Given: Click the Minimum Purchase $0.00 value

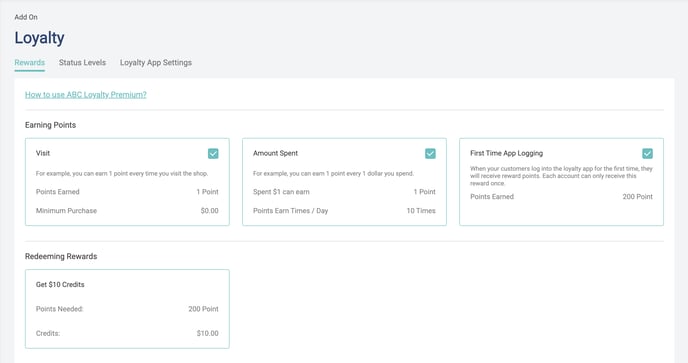Looking at the screenshot, I should (x=210, y=211).
